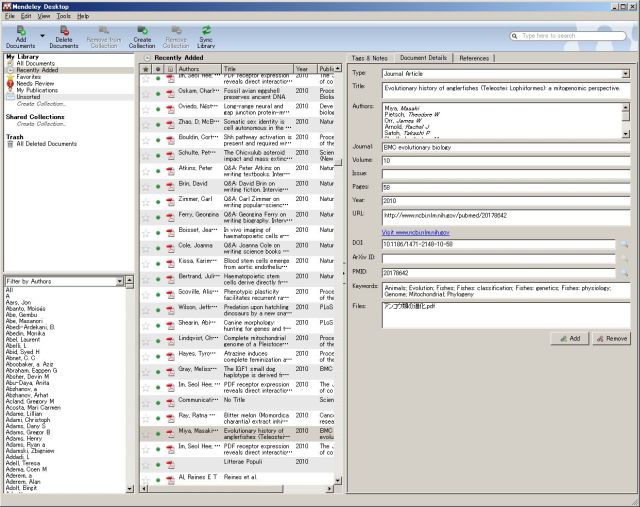Toggle favorite star for Brin, David row

(145, 187)
